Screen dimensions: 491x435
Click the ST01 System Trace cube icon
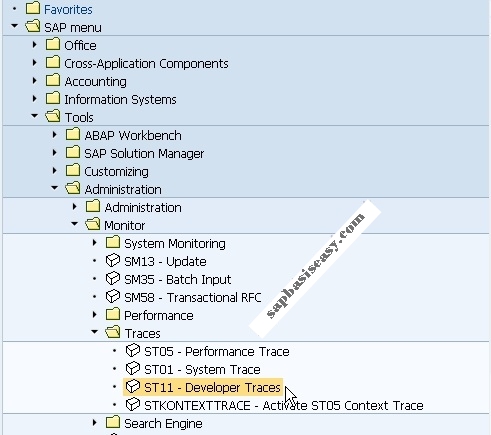tap(133, 368)
